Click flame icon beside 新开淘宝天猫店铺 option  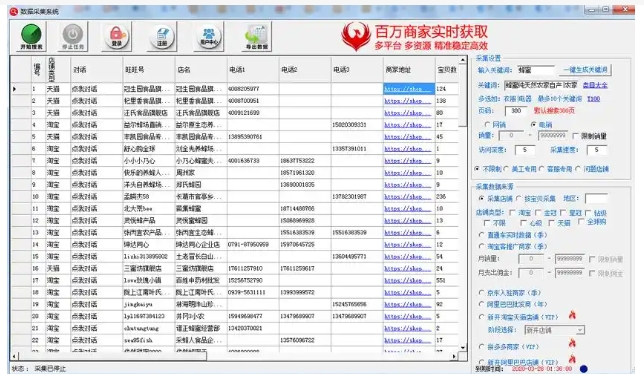pos(572,315)
